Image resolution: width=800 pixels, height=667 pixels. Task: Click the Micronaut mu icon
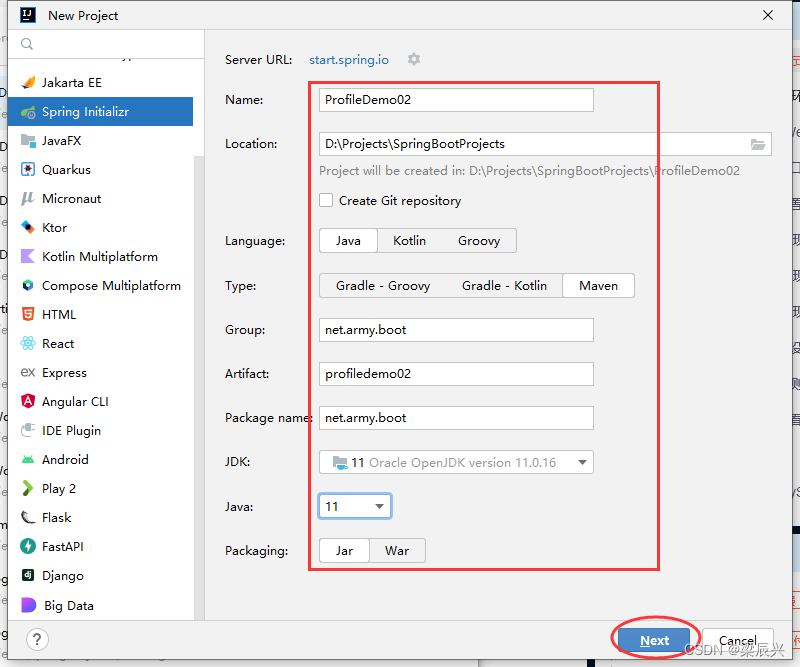[x=29, y=199]
